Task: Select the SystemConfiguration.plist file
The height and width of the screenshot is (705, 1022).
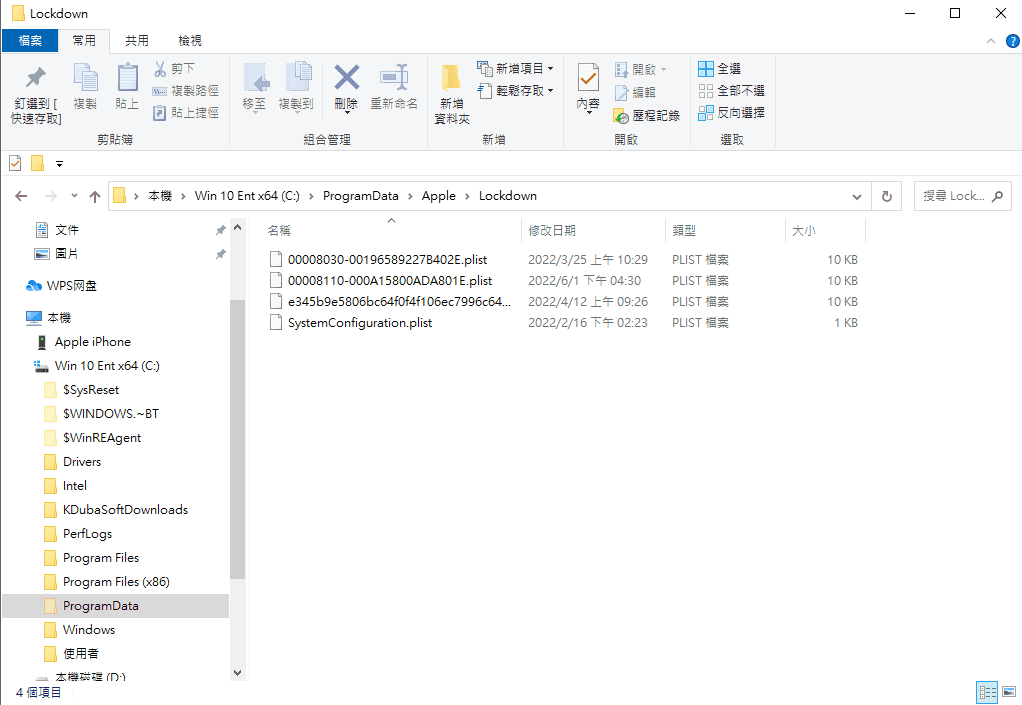Action: tap(359, 323)
